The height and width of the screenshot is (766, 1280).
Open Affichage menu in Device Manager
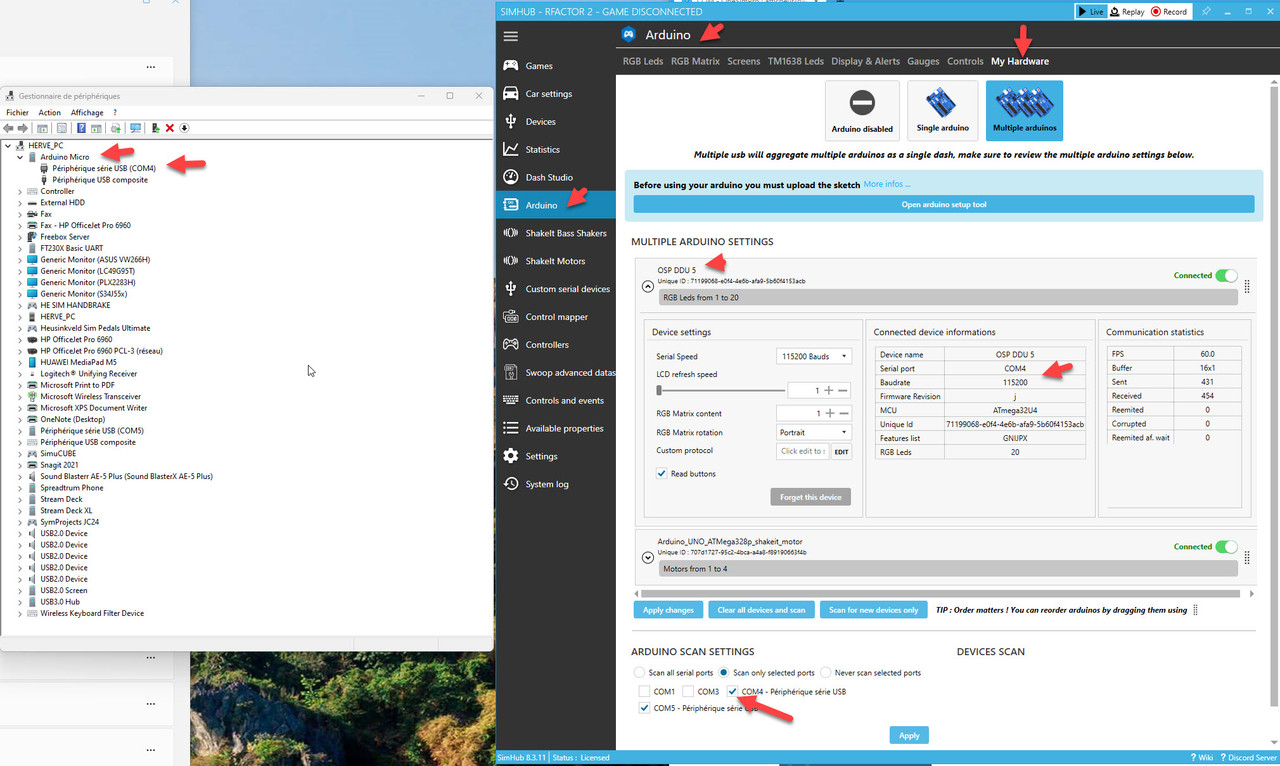(x=87, y=113)
